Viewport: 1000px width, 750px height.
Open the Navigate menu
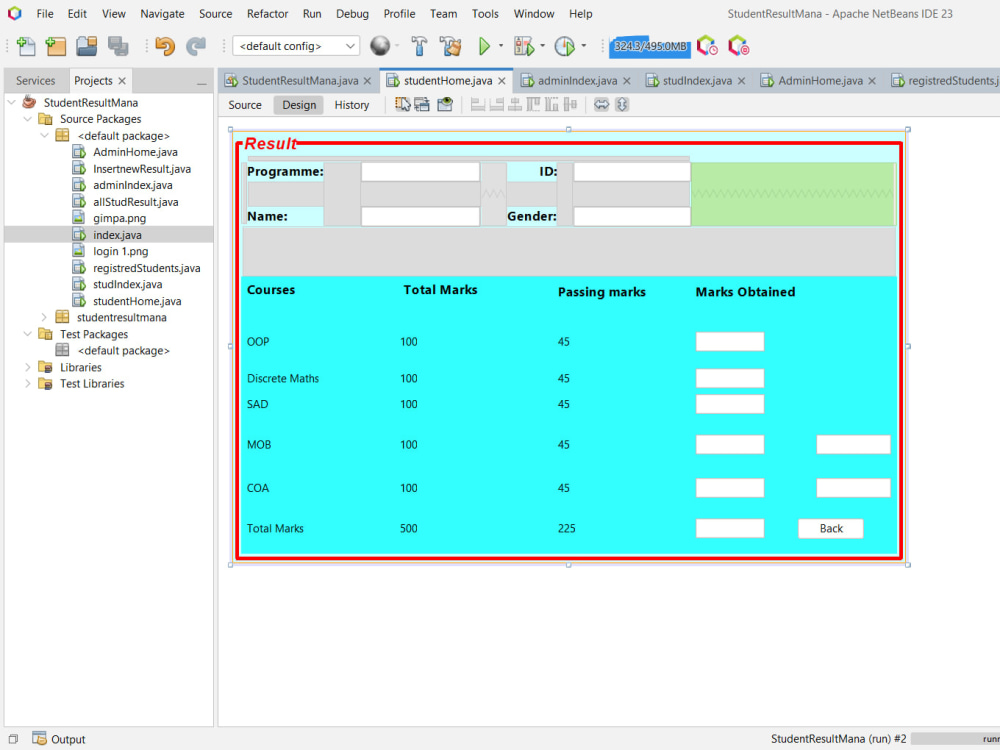(162, 13)
